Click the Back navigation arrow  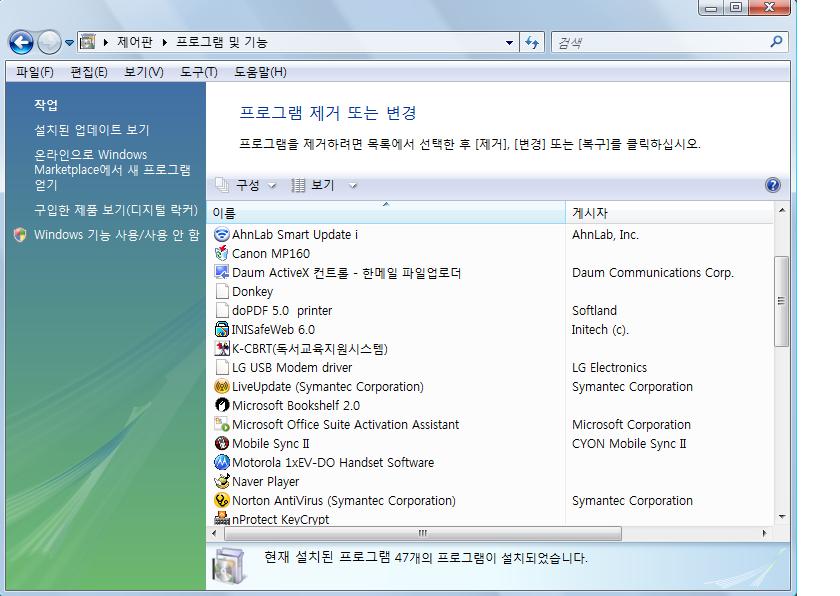[x=21, y=42]
